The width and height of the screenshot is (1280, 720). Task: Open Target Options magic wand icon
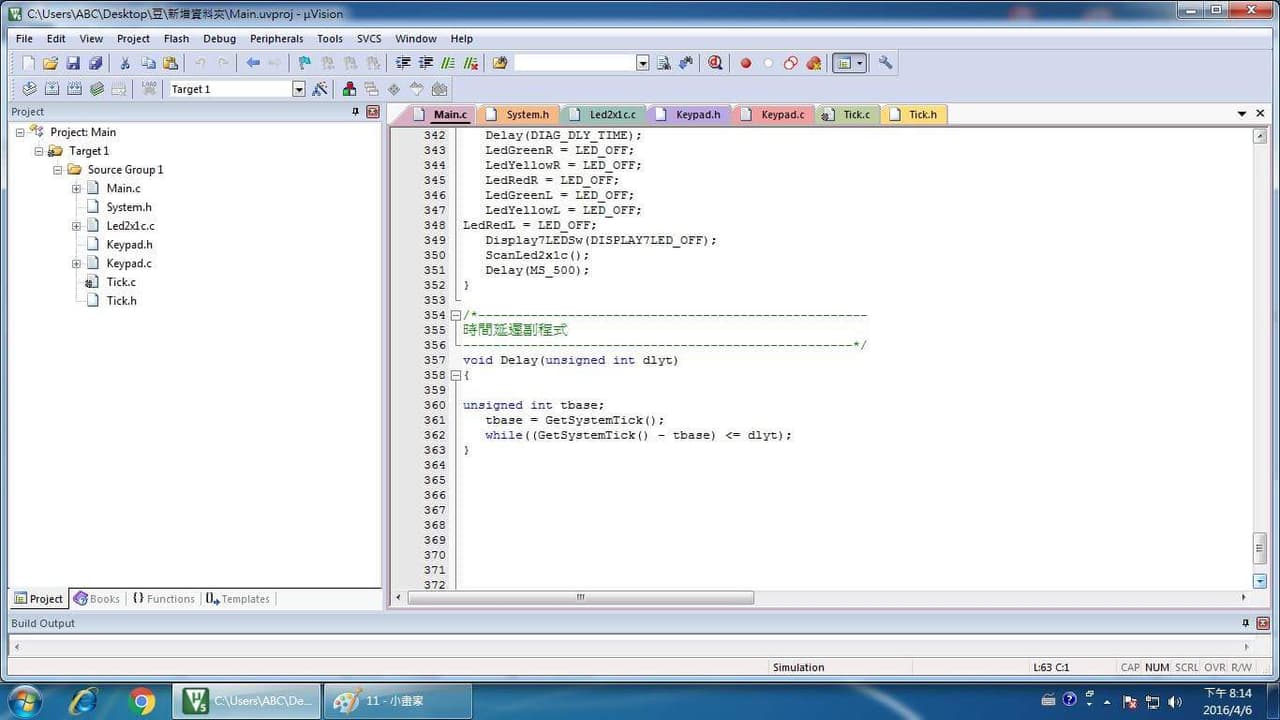pos(320,89)
